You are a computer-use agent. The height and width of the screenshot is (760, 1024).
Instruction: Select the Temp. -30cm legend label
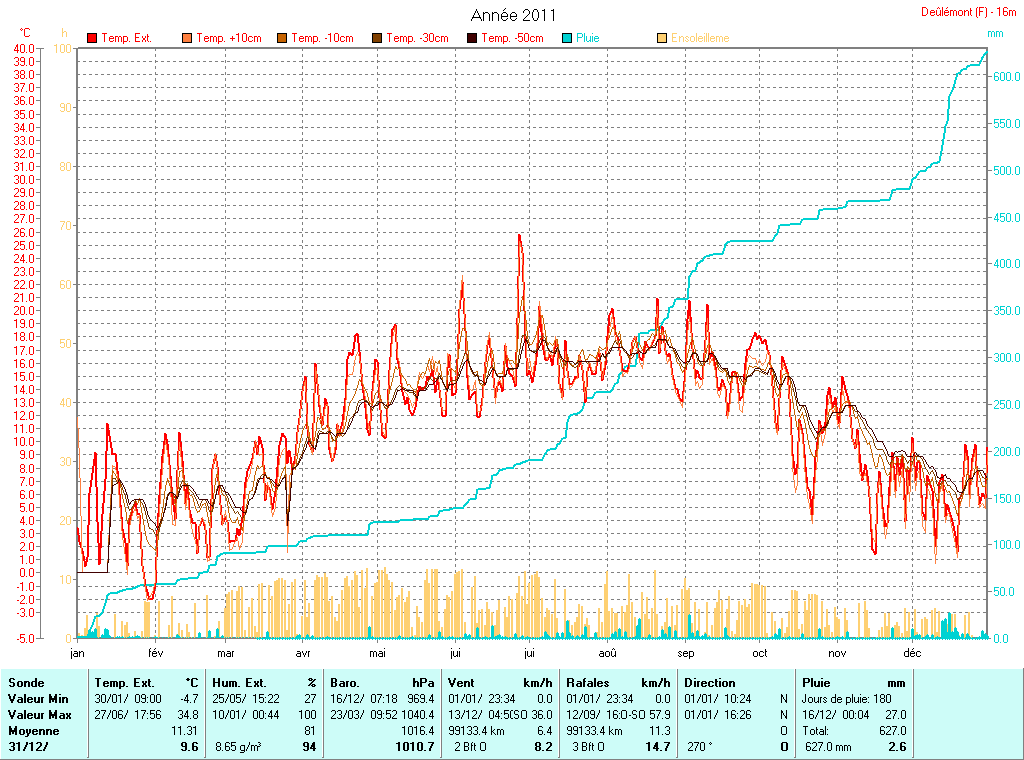415,38
